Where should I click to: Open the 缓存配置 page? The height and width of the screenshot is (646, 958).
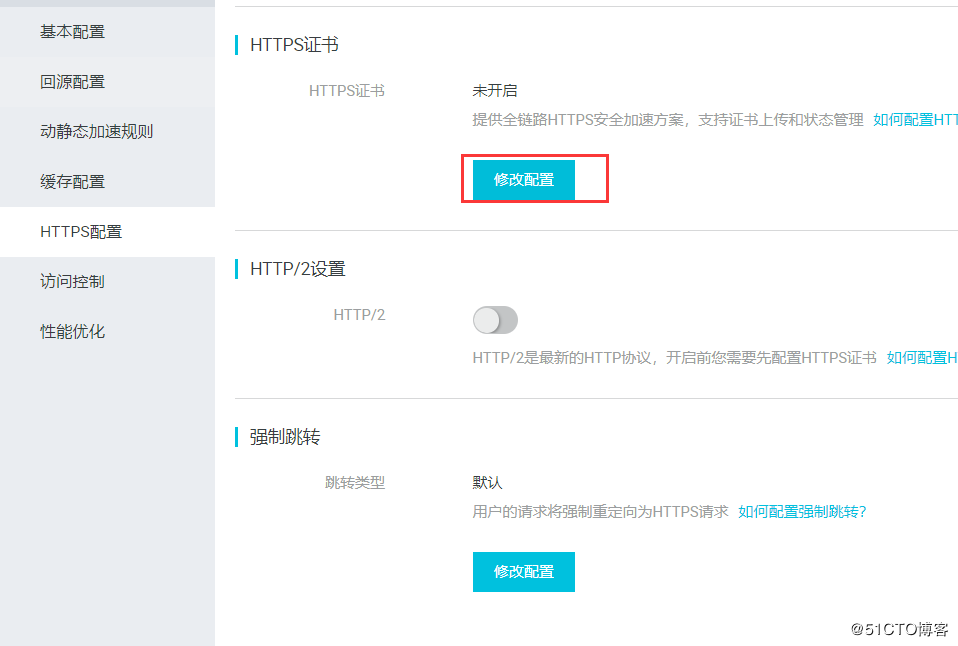[72, 181]
